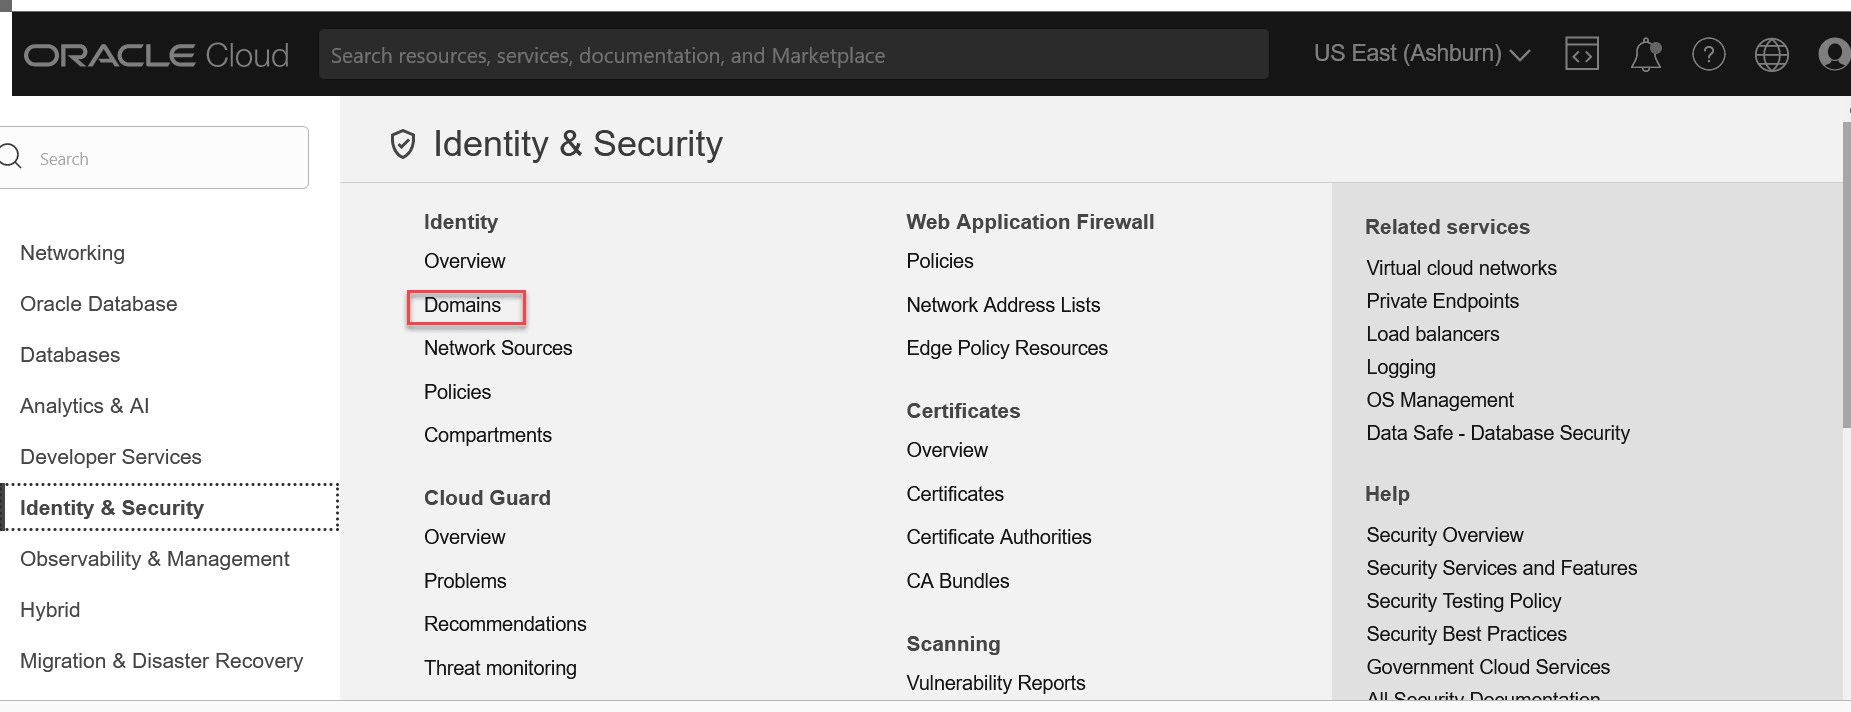Click the Oracle Cloud logo
This screenshot has width=1851, height=712.
point(156,55)
